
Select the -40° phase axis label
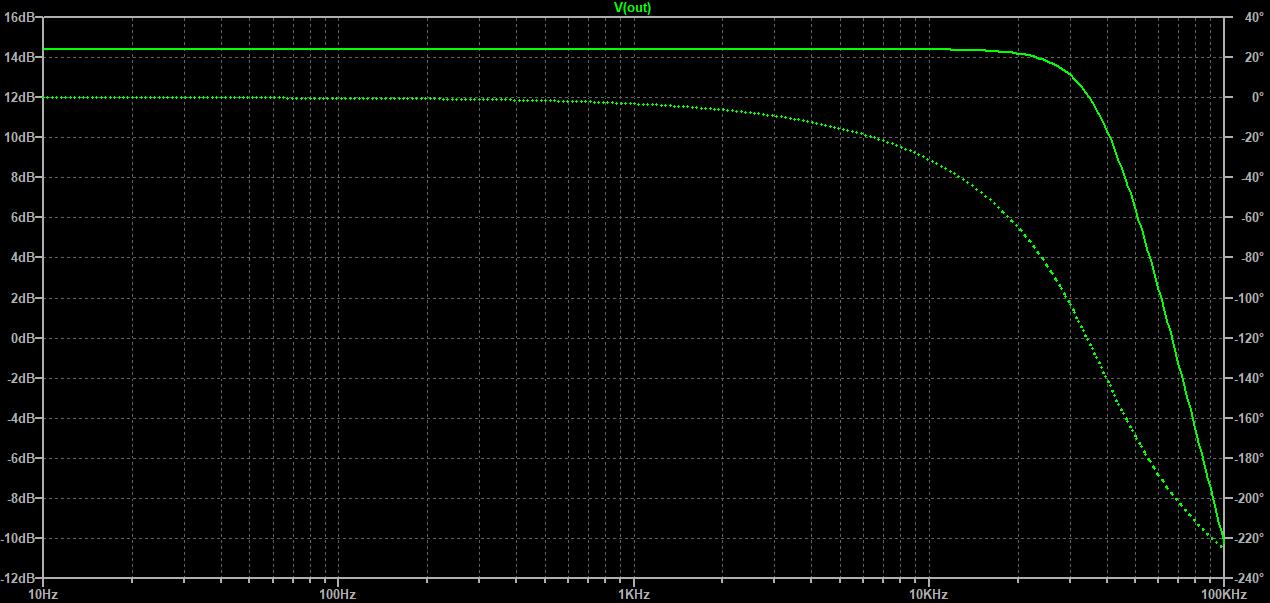tap(1252, 177)
